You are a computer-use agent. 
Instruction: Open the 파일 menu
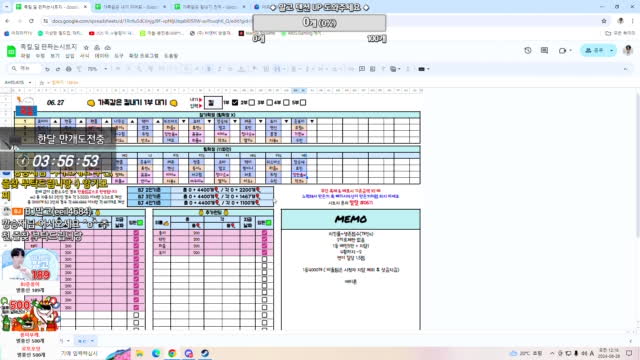click(25, 56)
